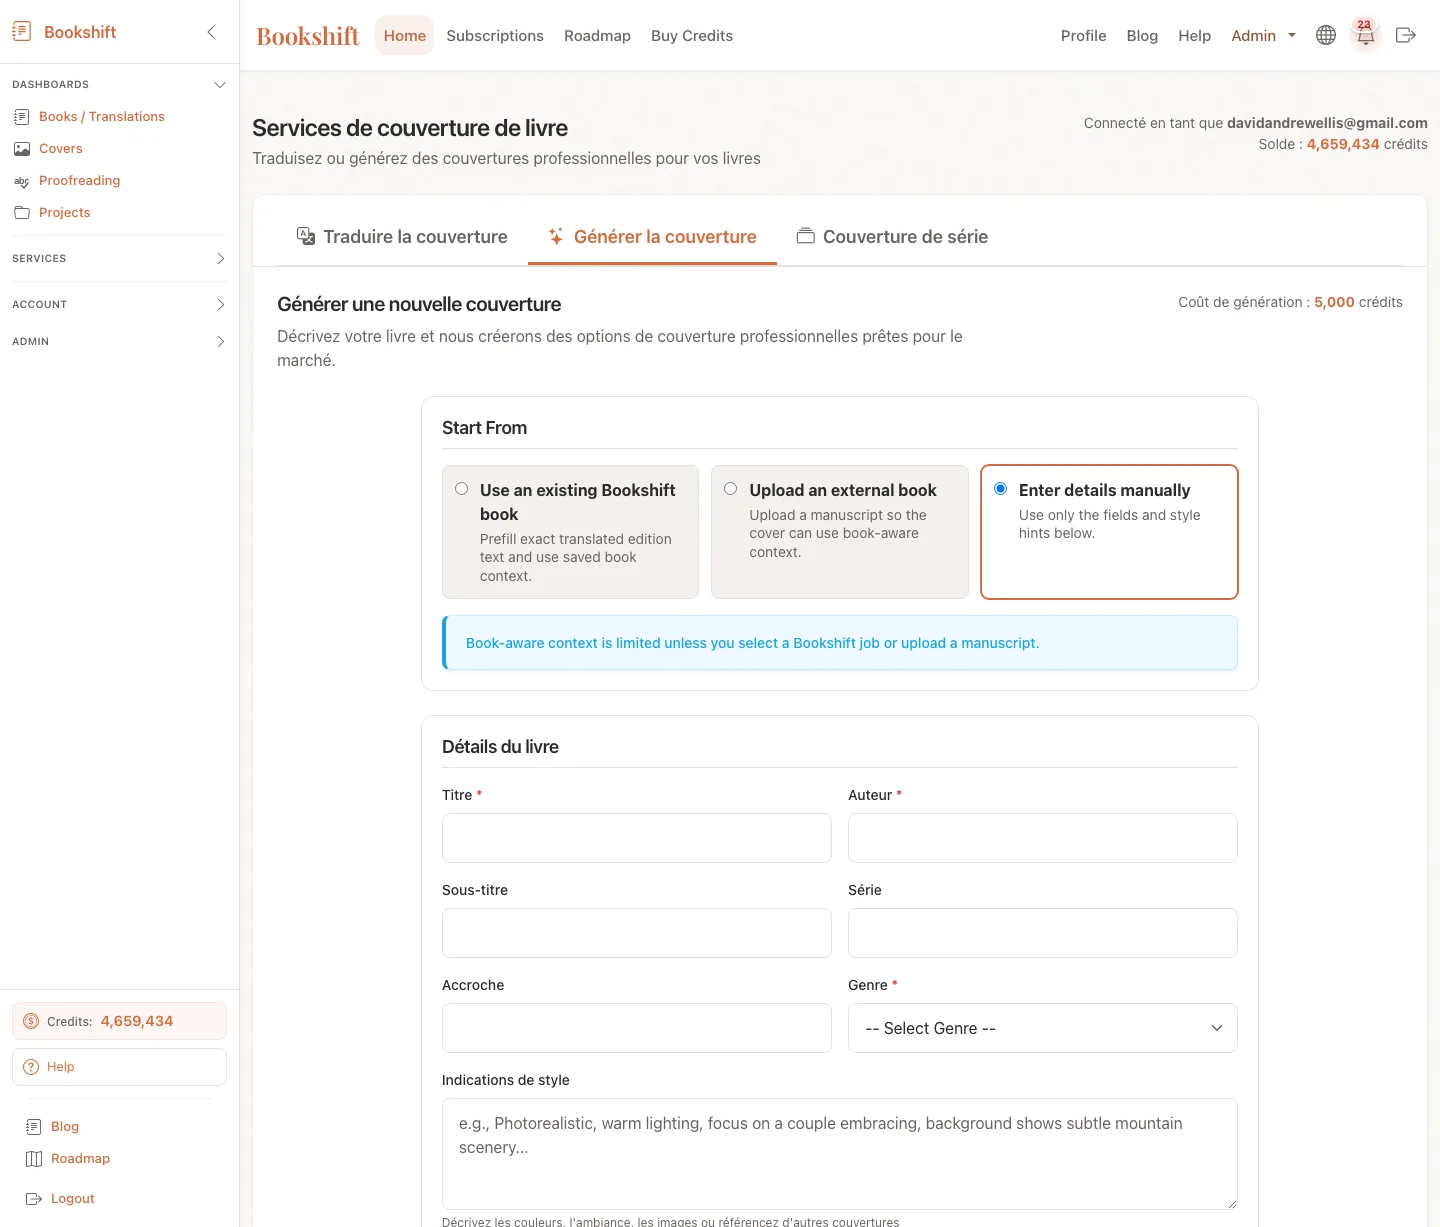
Task: Open Buy Credits in the top navigation
Action: point(692,35)
